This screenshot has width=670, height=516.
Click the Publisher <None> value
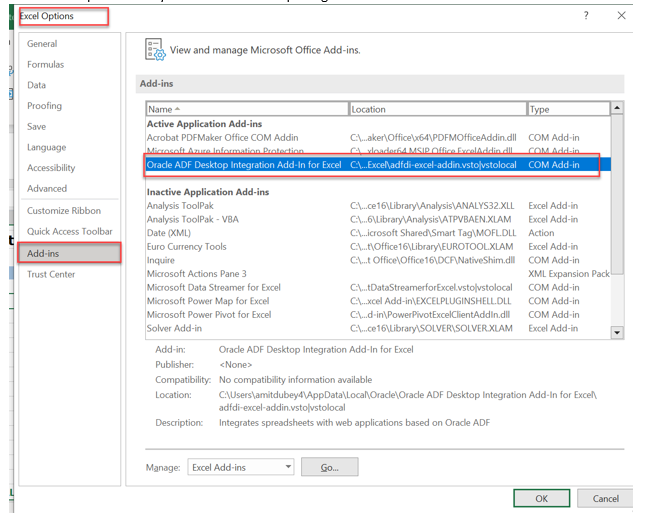click(x=235, y=365)
